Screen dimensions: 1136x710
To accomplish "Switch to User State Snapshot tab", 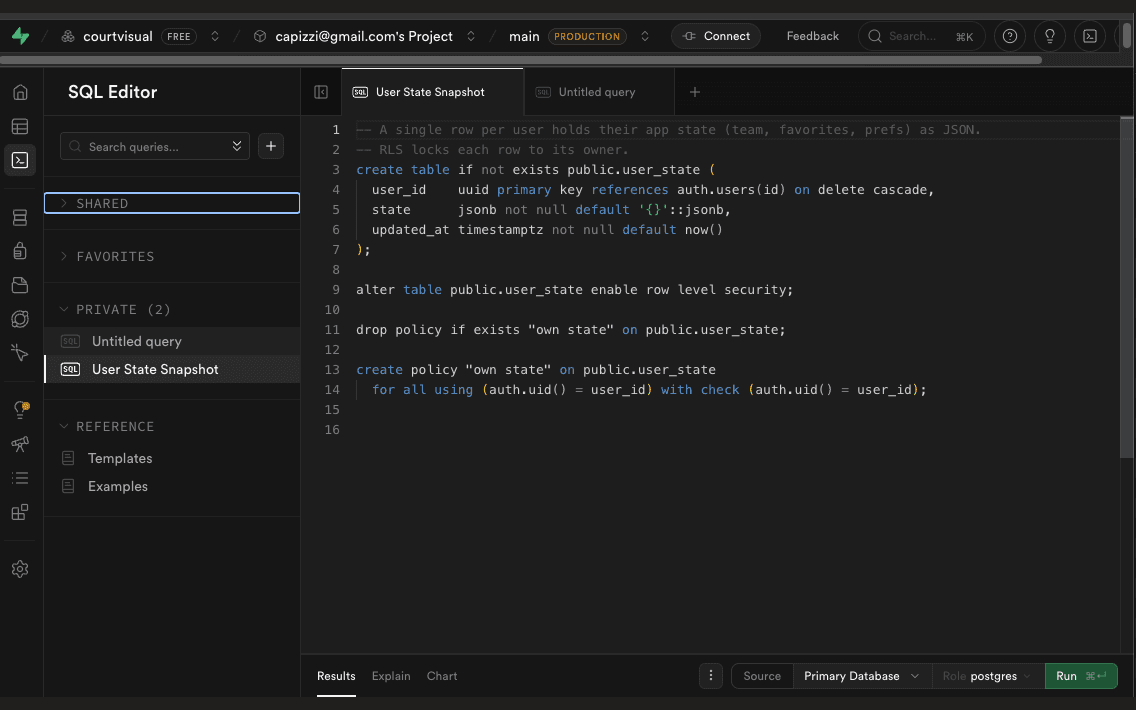I will click(x=432, y=92).
